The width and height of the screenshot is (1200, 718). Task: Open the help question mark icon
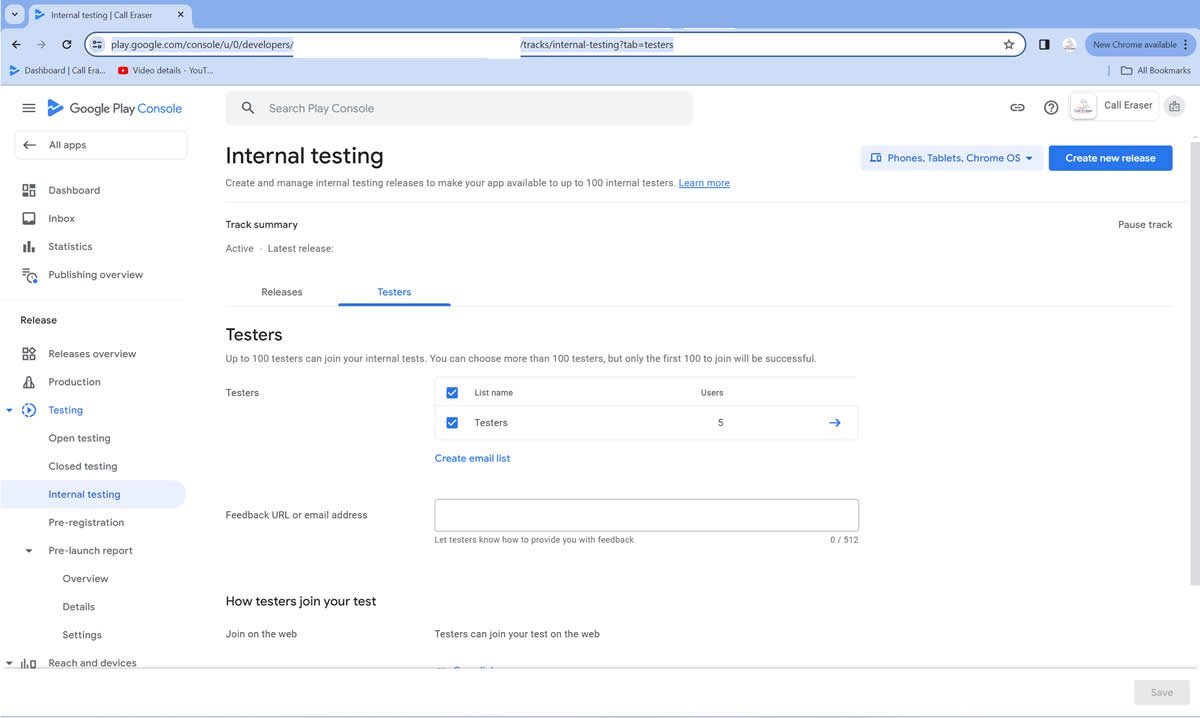1051,108
